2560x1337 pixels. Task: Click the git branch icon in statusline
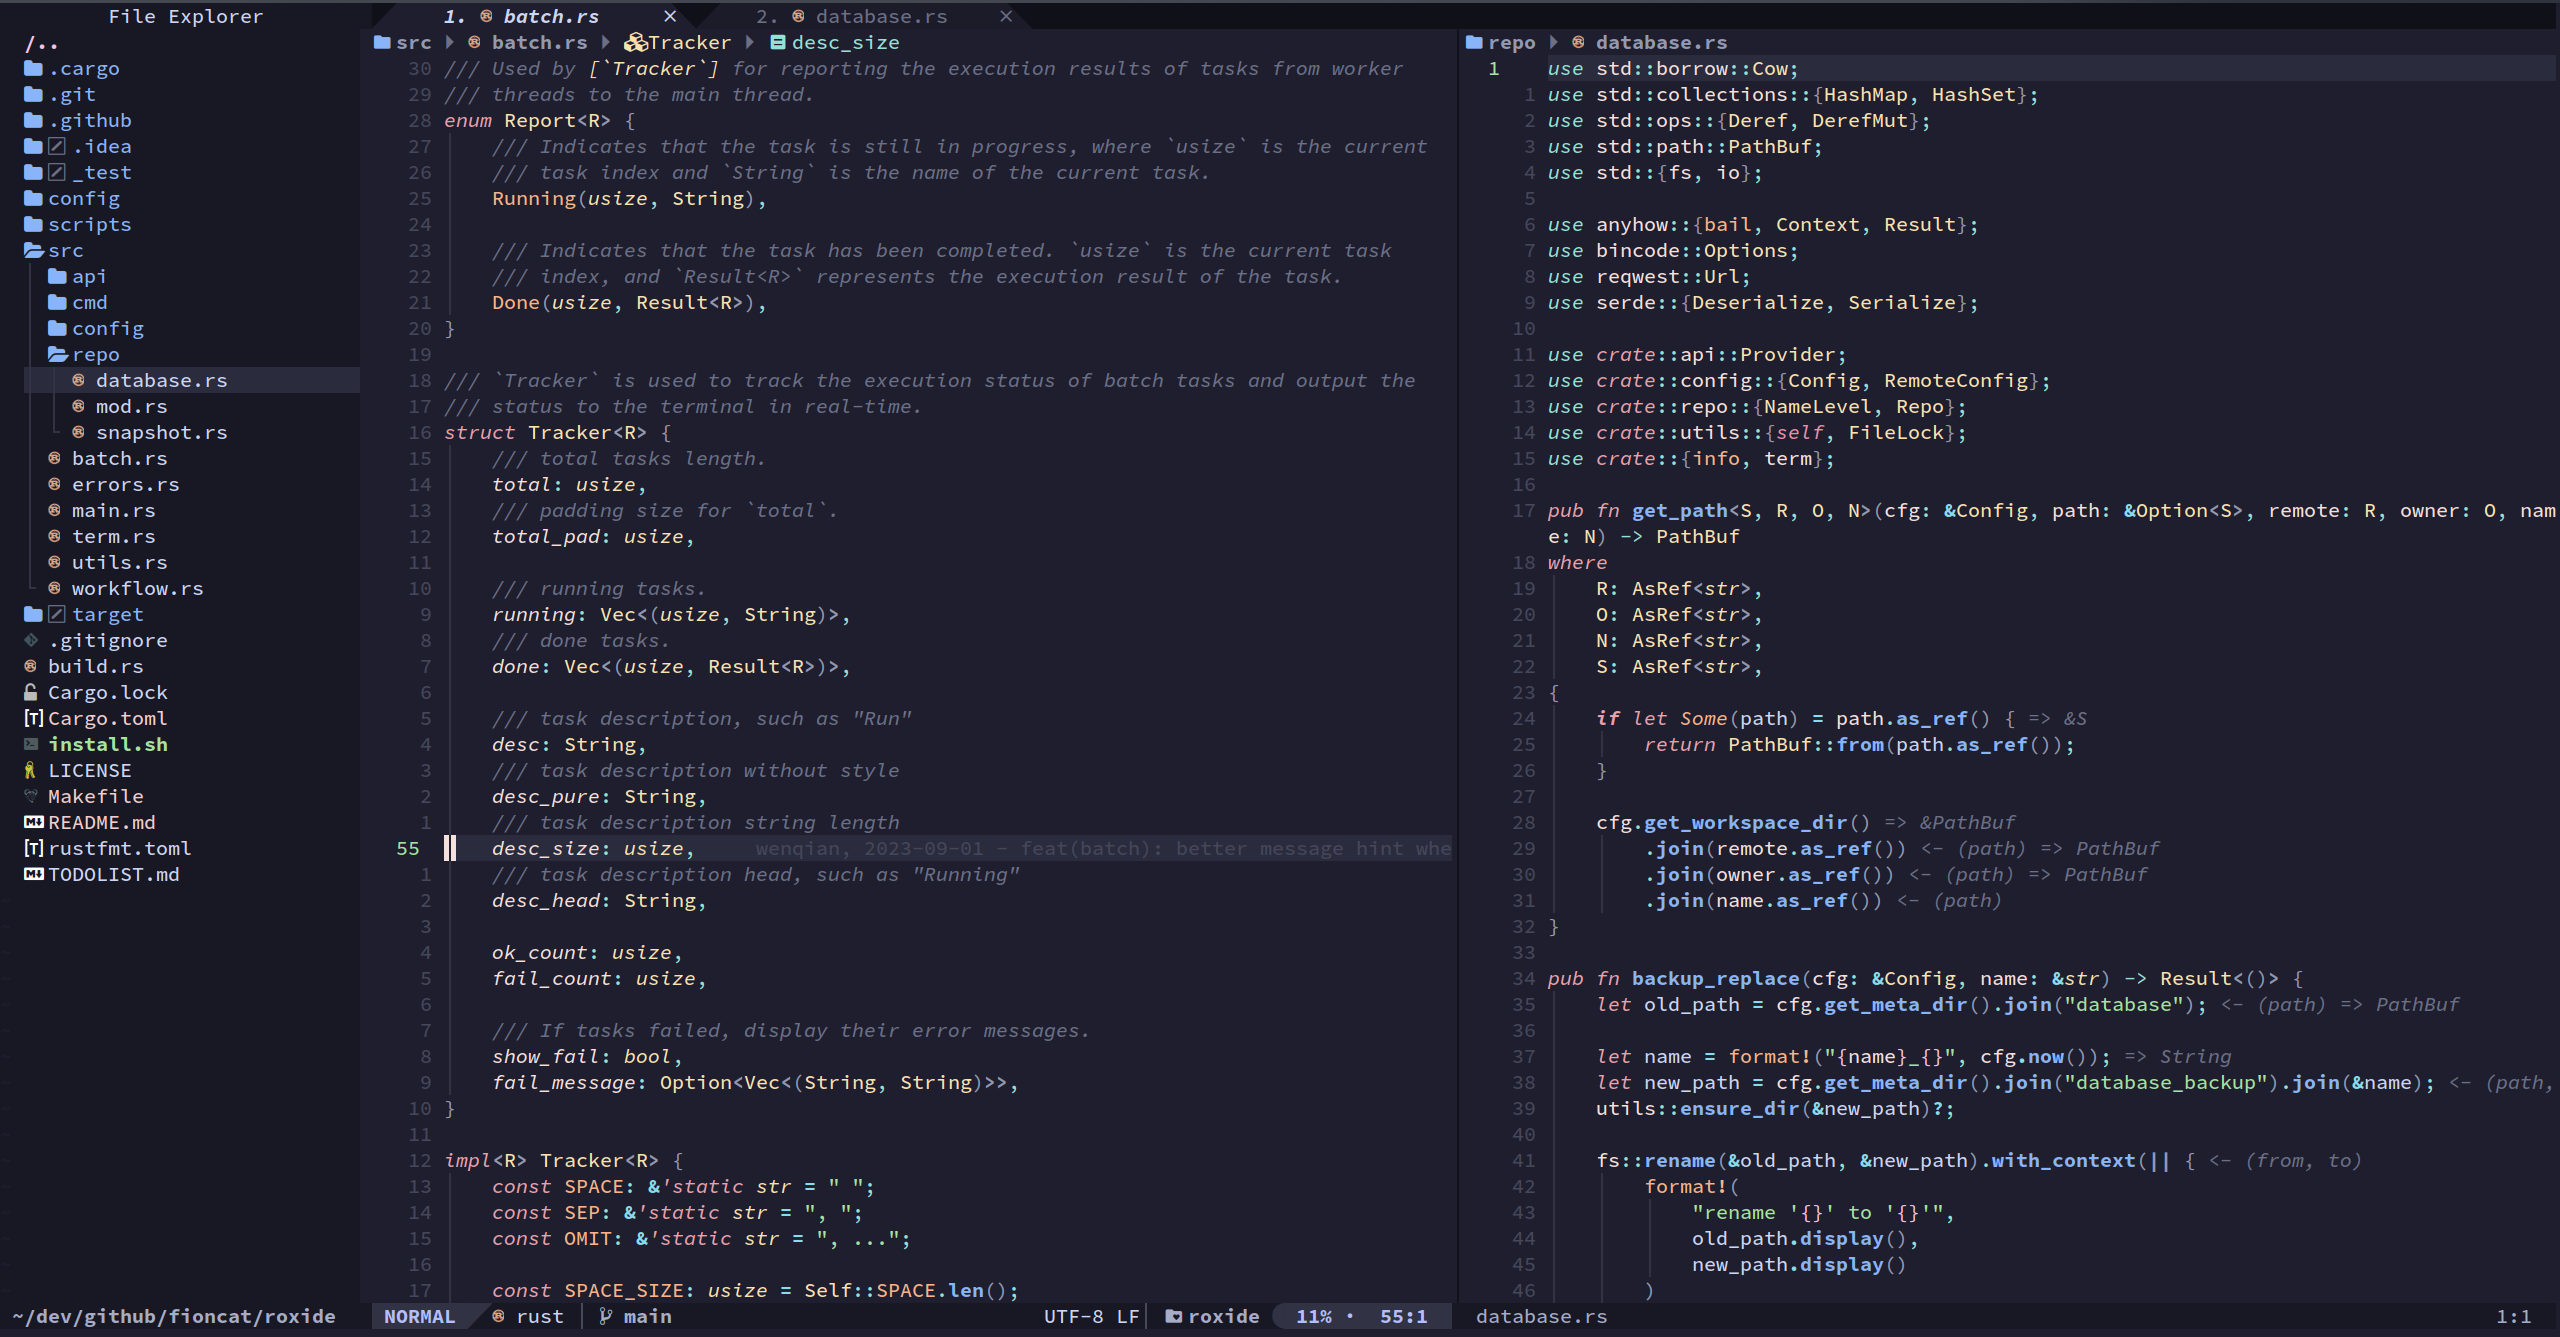coord(605,1316)
